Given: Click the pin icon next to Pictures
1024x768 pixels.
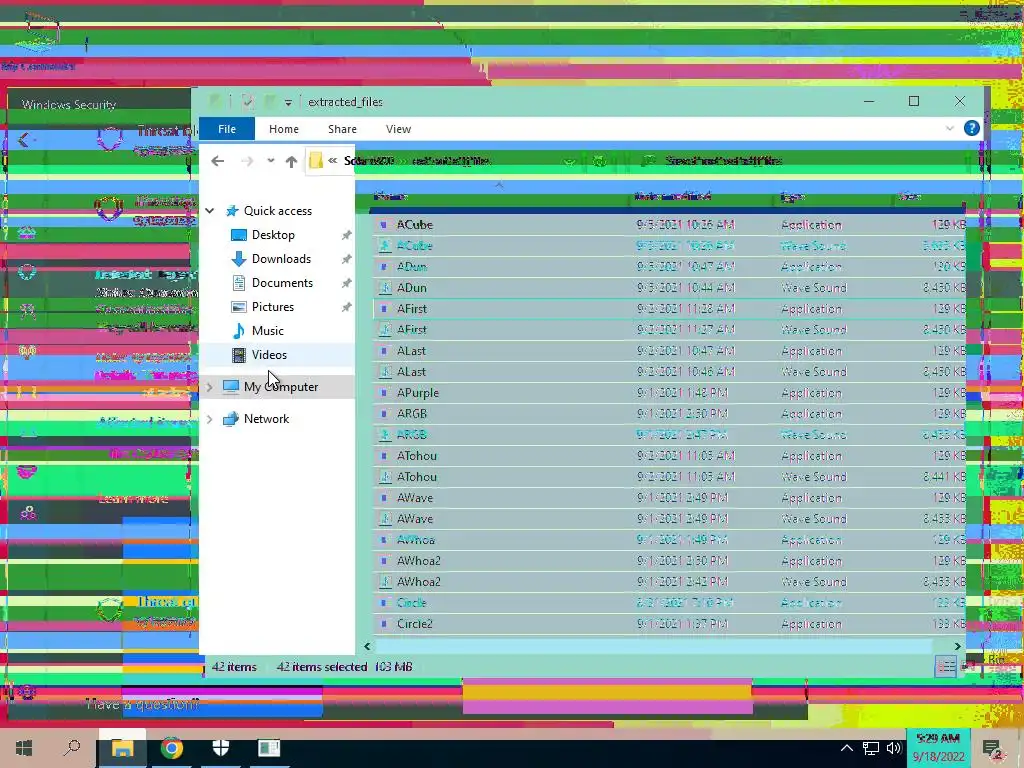Looking at the screenshot, I should pyautogui.click(x=346, y=307).
